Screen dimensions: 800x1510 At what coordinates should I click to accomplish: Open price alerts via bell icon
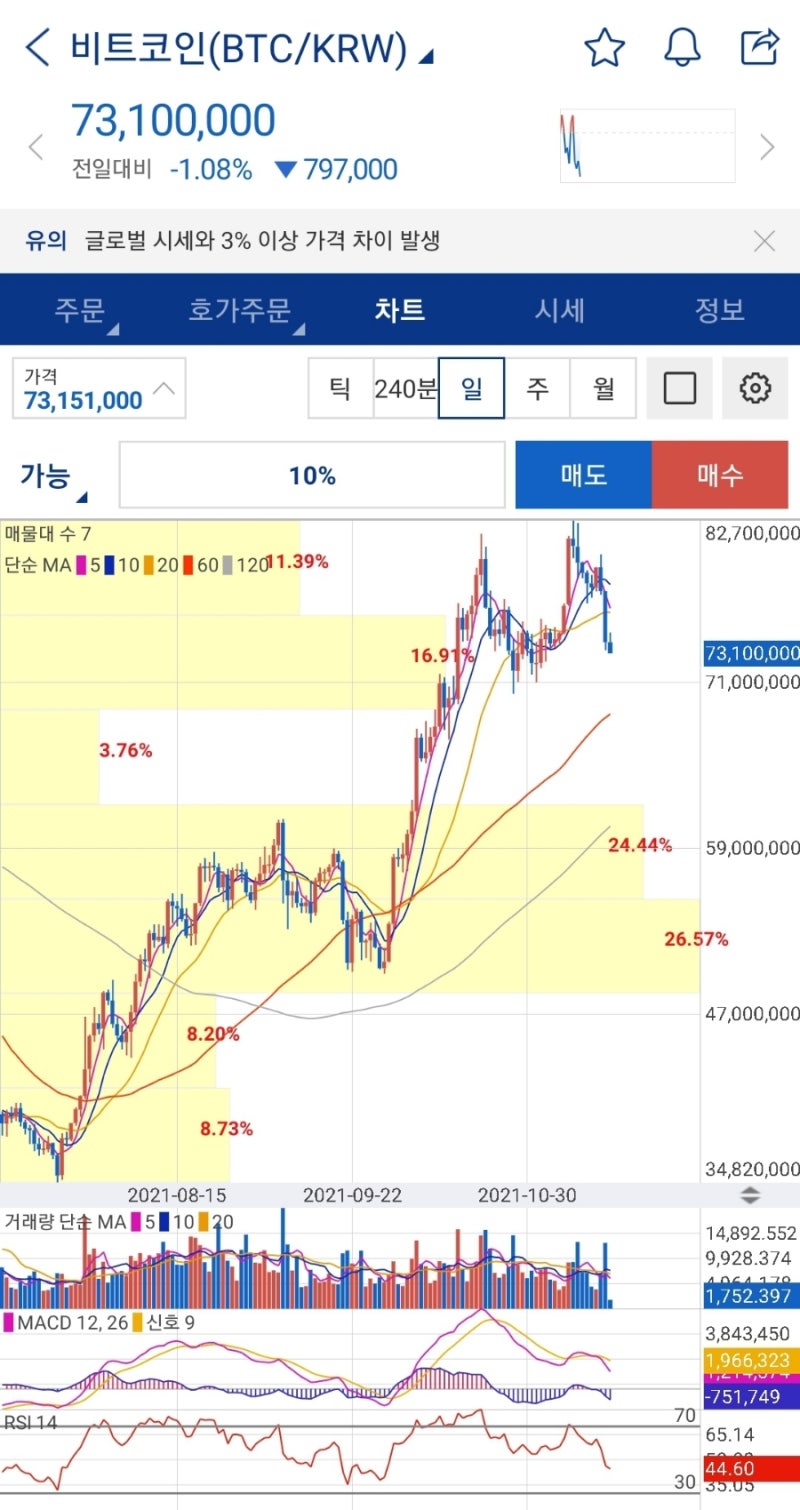coord(682,46)
